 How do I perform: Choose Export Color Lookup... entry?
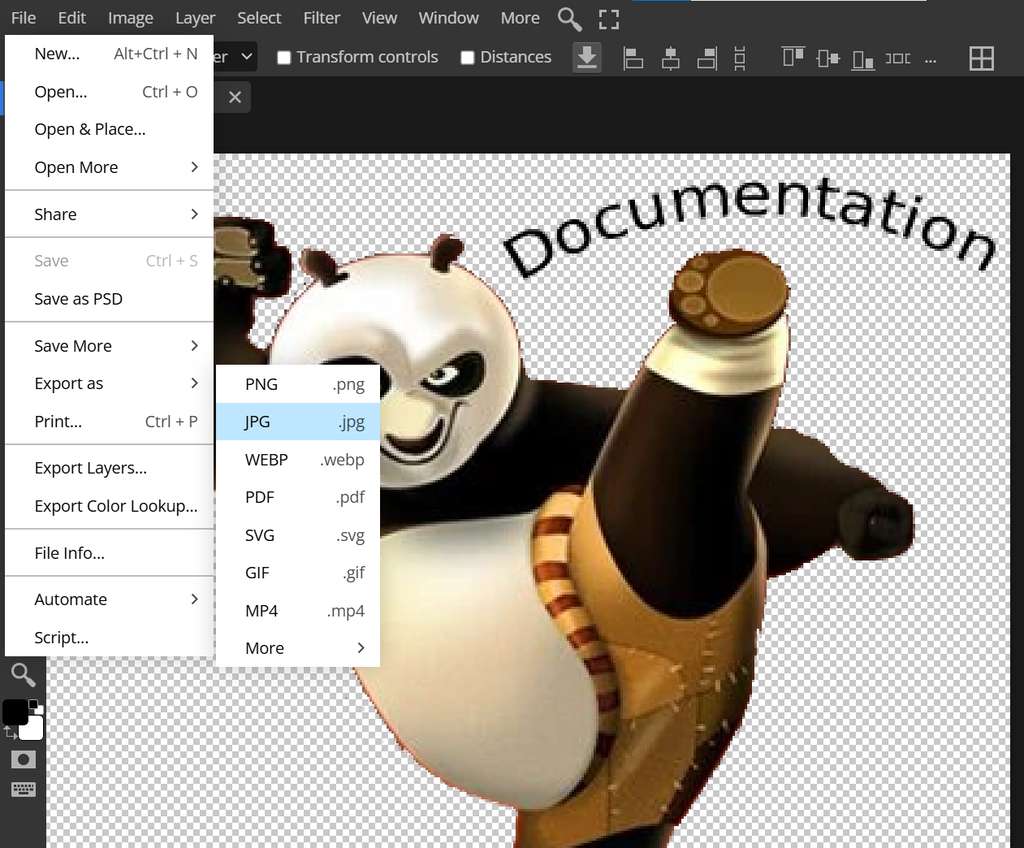(x=109, y=506)
